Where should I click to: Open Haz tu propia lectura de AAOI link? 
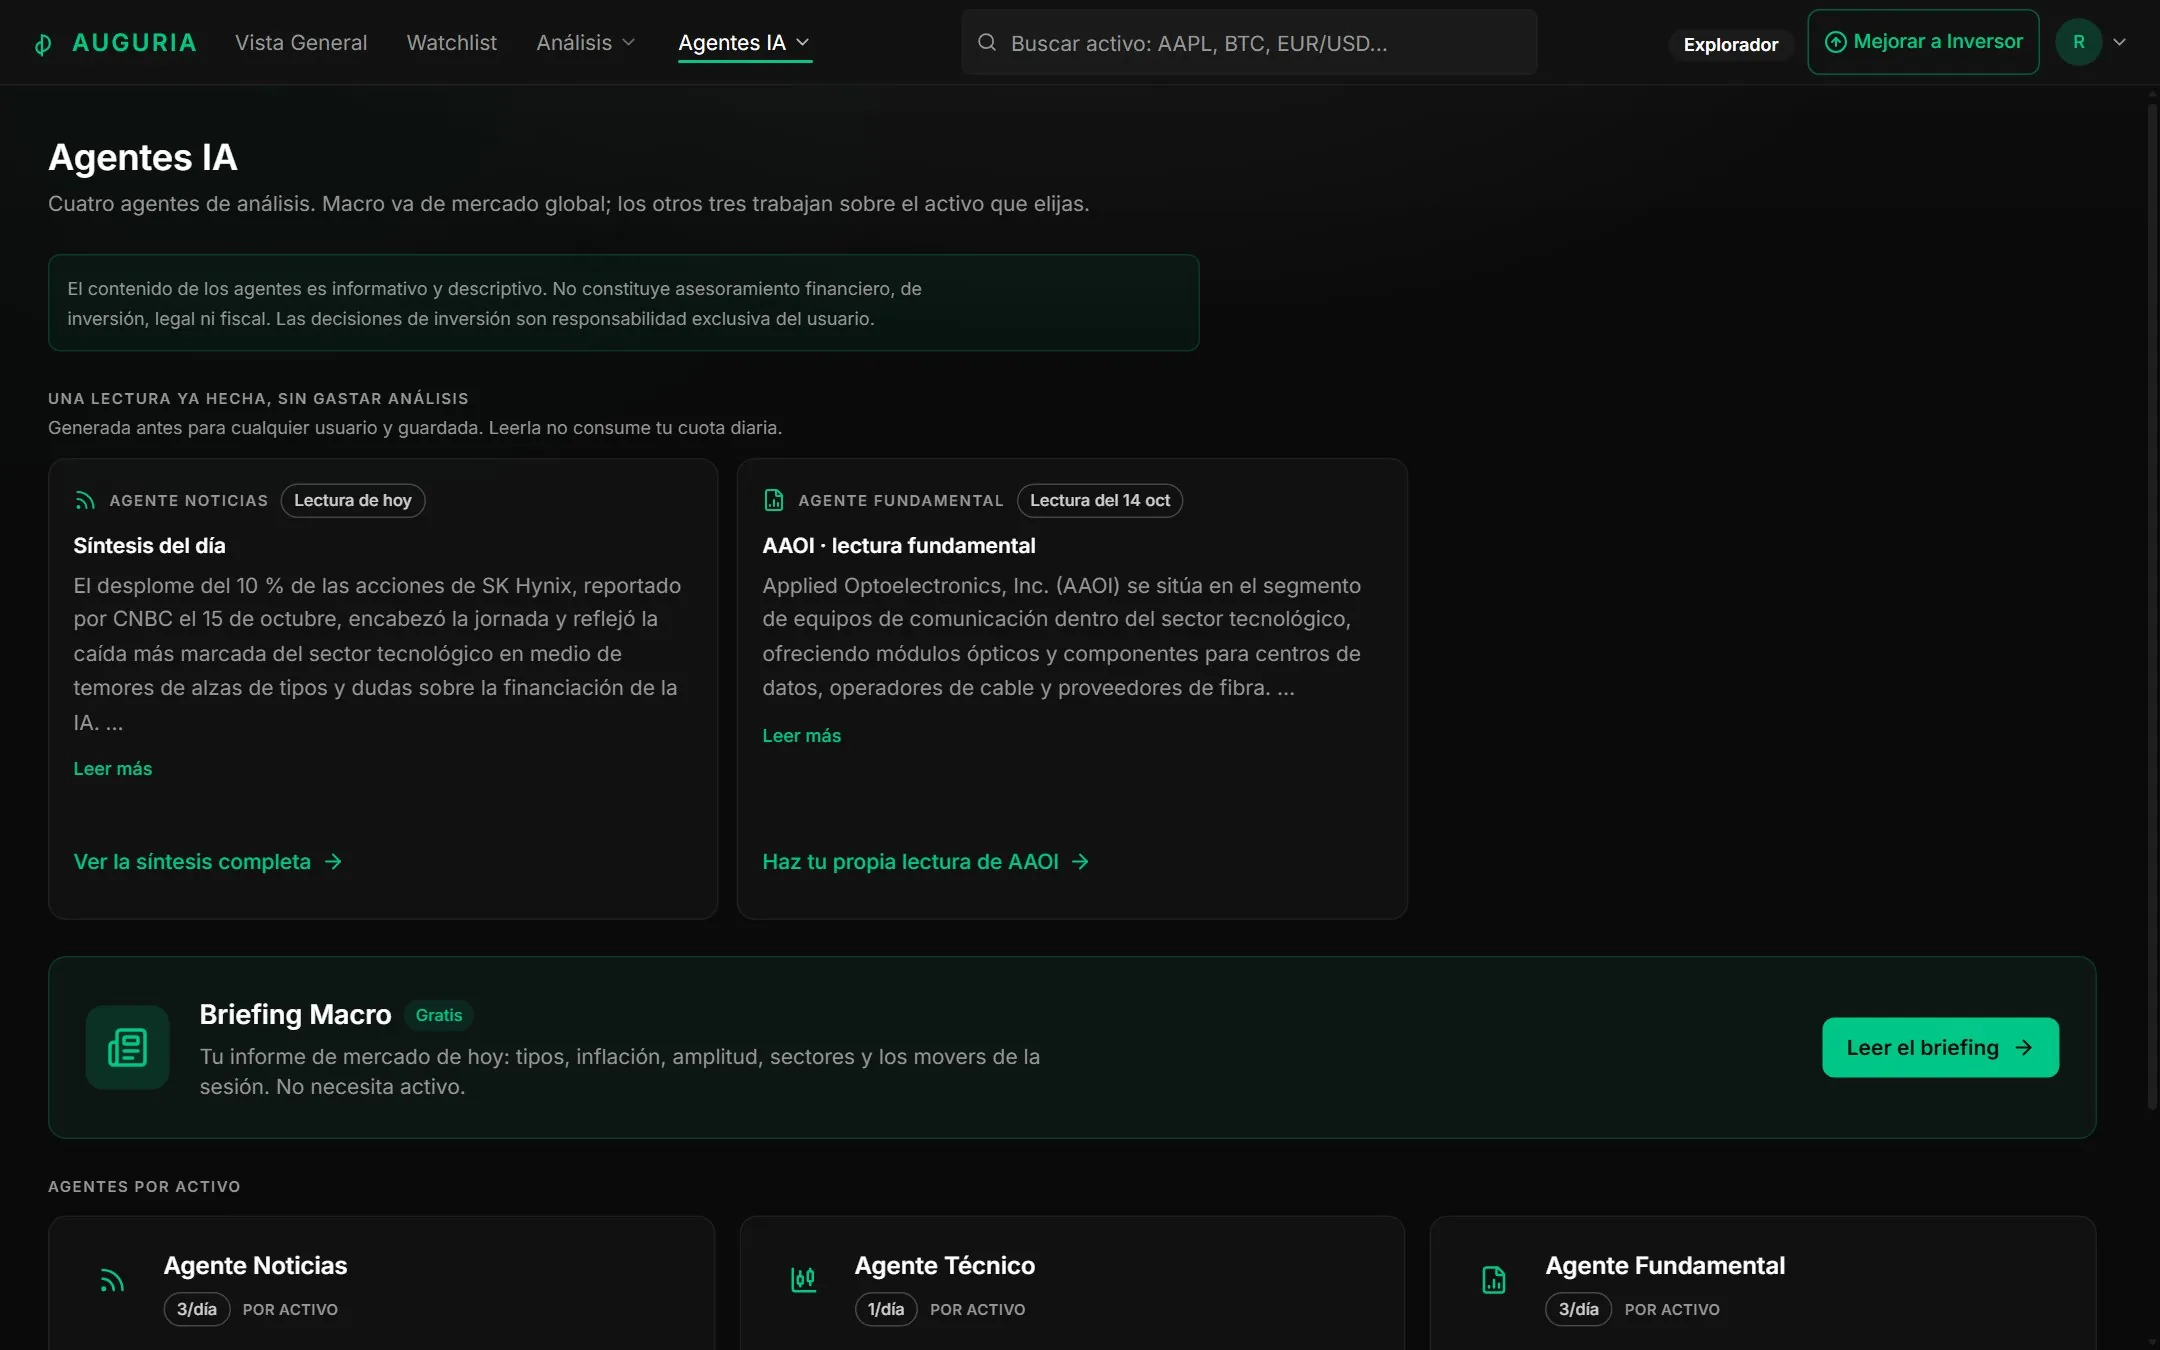(x=926, y=862)
